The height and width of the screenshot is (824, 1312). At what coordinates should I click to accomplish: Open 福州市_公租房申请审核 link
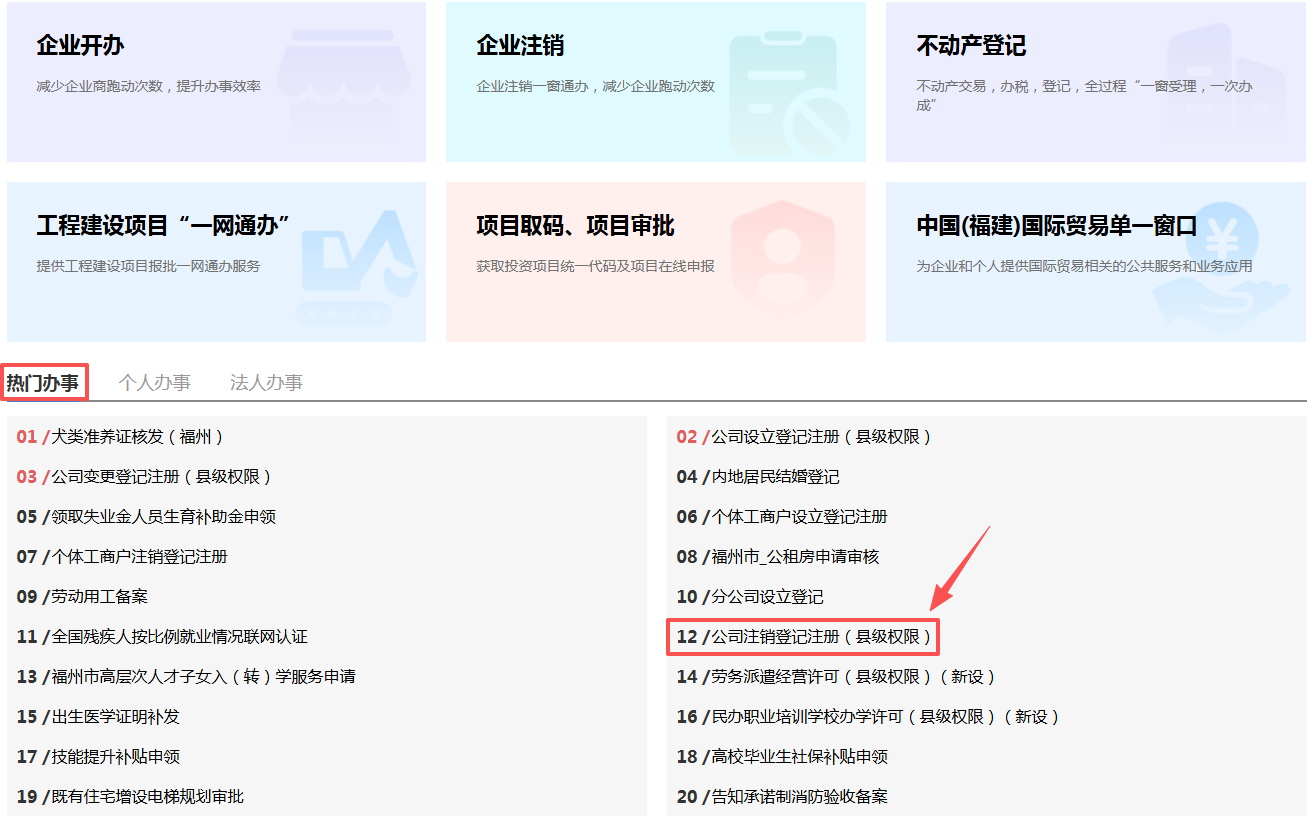point(794,557)
